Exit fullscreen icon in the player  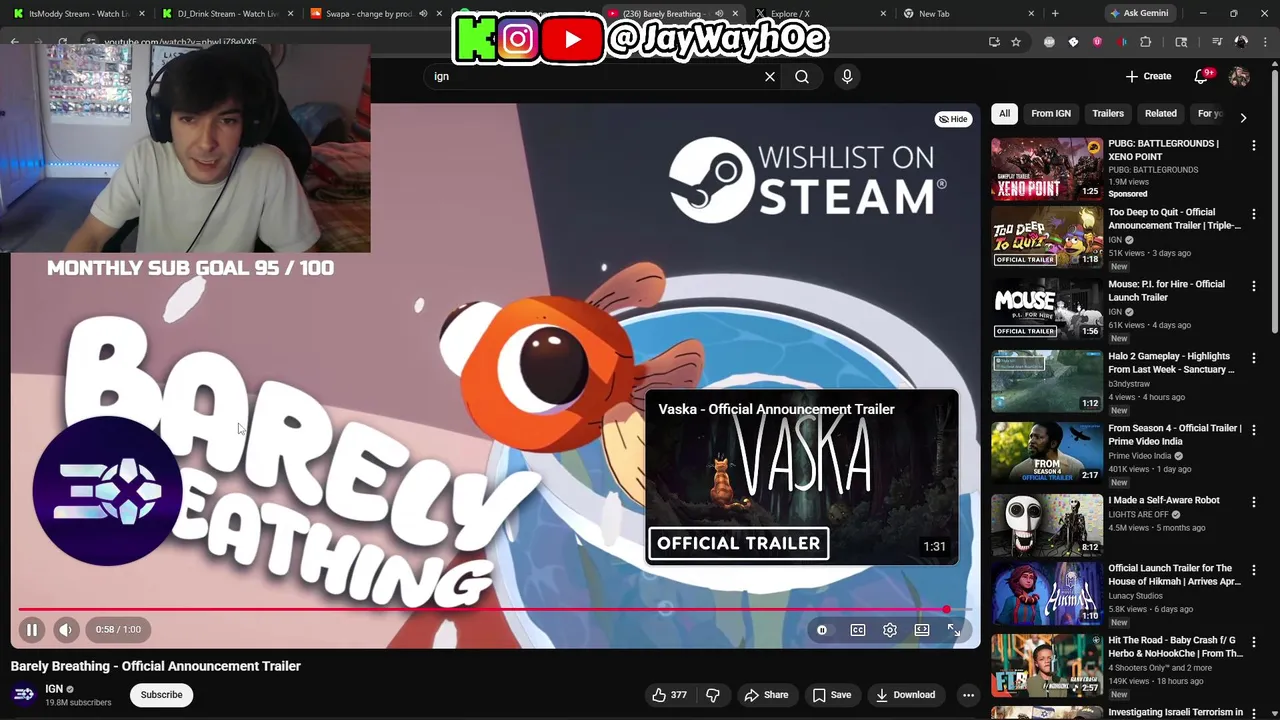coord(954,630)
